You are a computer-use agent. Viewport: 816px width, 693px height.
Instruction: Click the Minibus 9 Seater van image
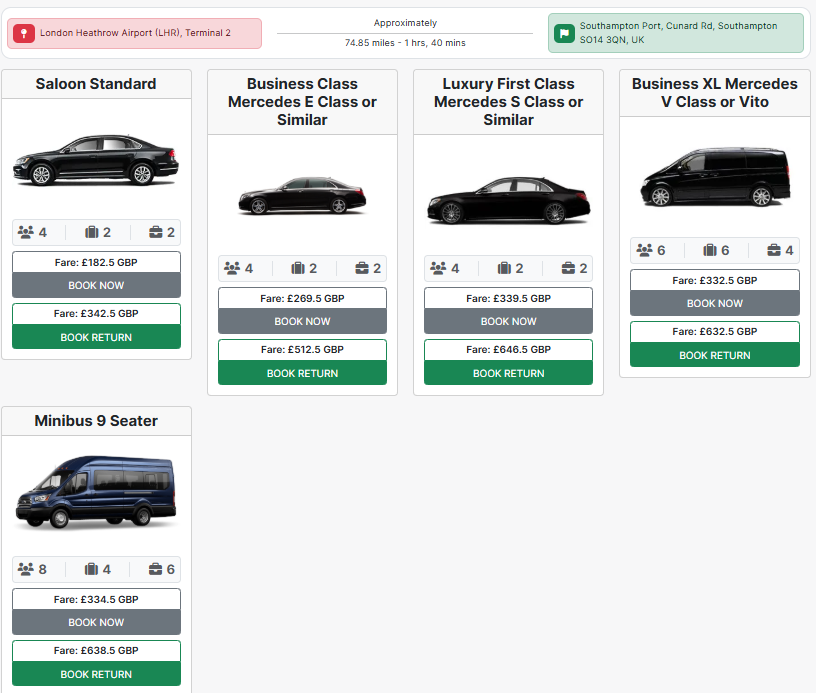pyautogui.click(x=96, y=494)
